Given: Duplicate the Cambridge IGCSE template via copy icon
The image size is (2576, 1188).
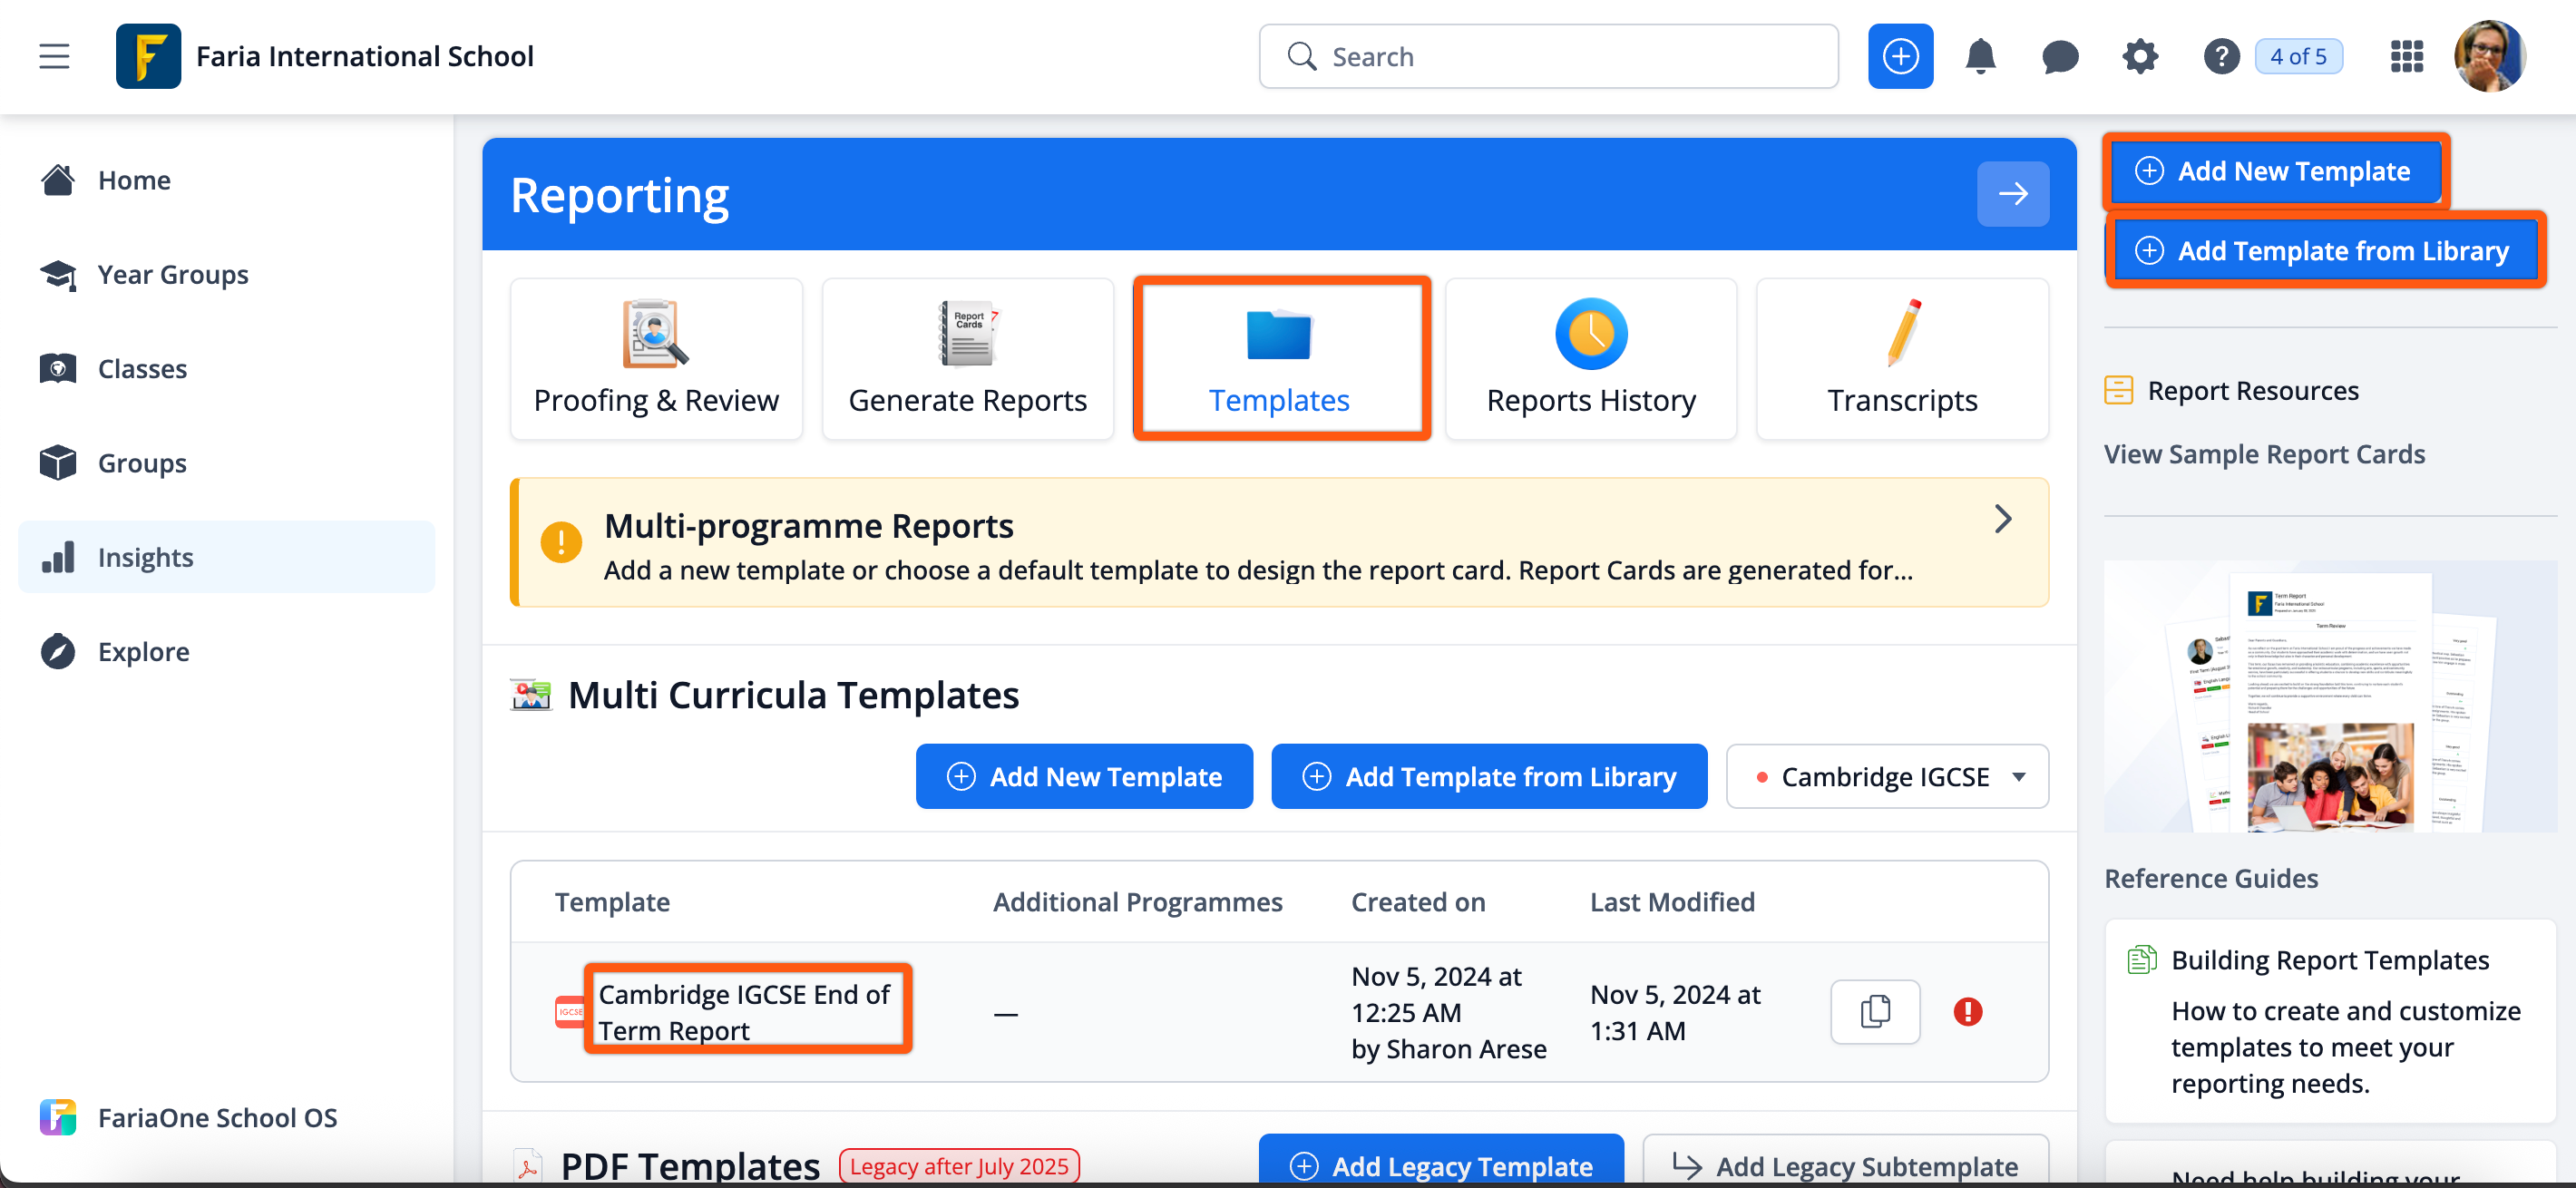Looking at the screenshot, I should [1875, 1011].
